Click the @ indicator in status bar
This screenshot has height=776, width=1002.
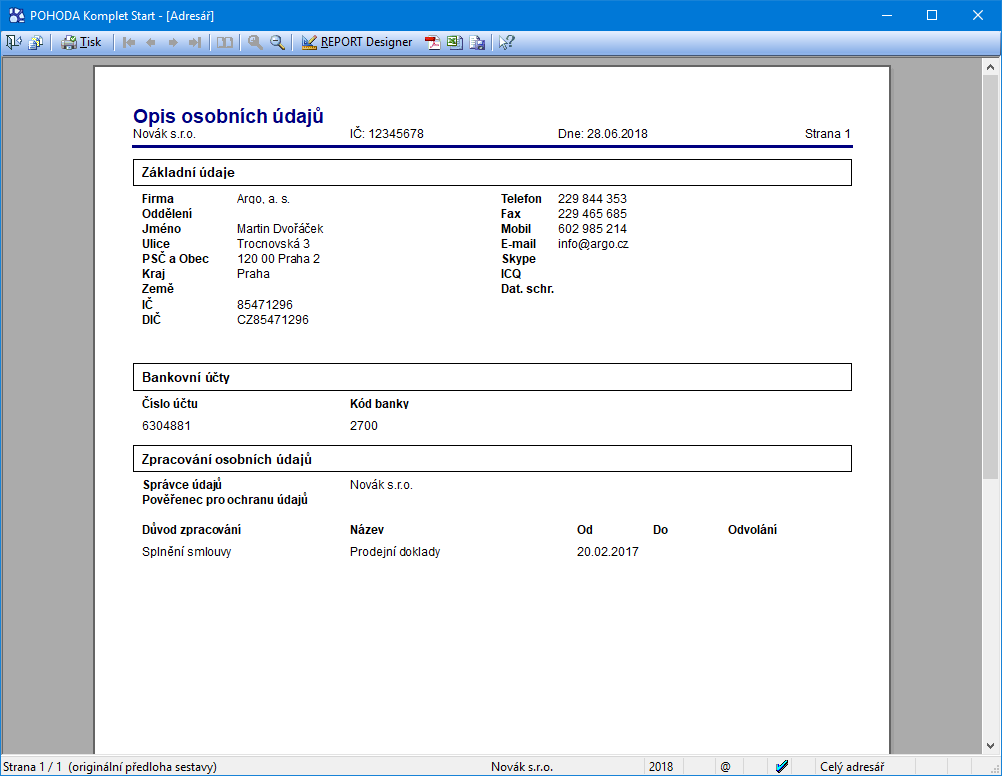coord(725,766)
